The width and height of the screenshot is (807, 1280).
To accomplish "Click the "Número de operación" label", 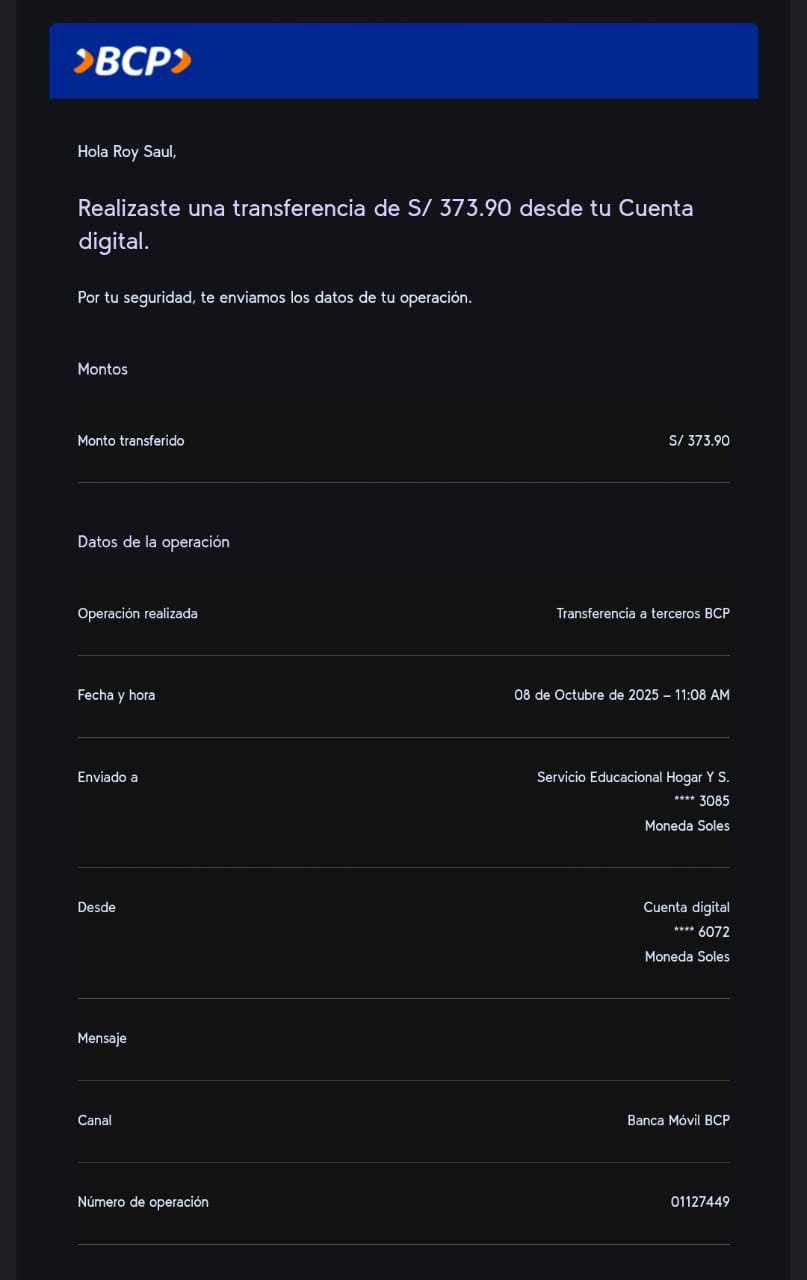I will click(x=143, y=1202).
